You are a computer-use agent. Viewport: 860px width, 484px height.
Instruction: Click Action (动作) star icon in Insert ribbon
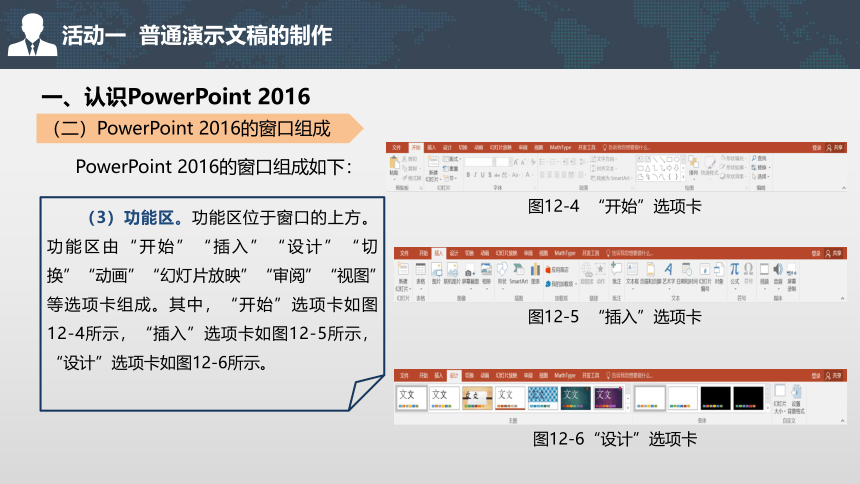point(601,269)
